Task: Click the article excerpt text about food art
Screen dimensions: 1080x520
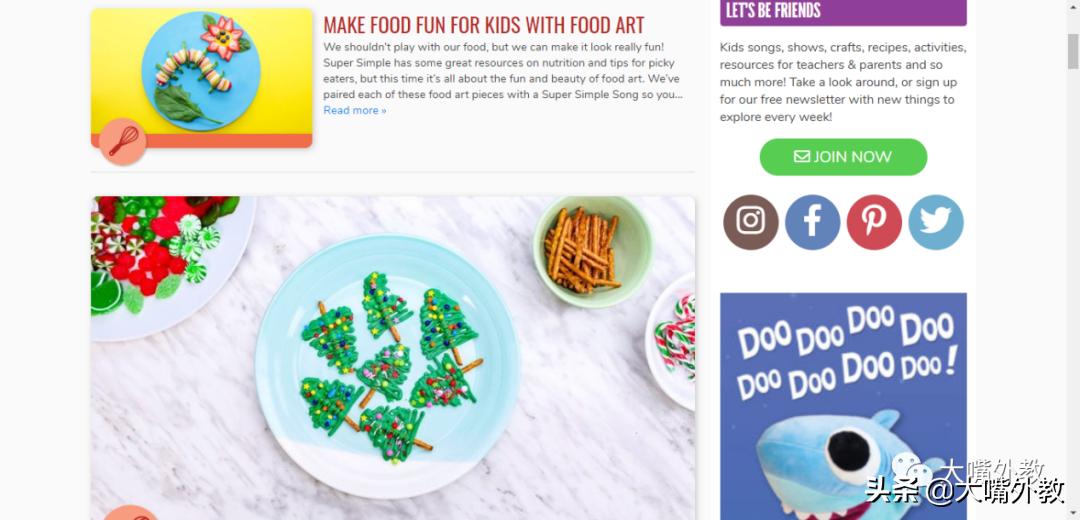Action: (503, 70)
